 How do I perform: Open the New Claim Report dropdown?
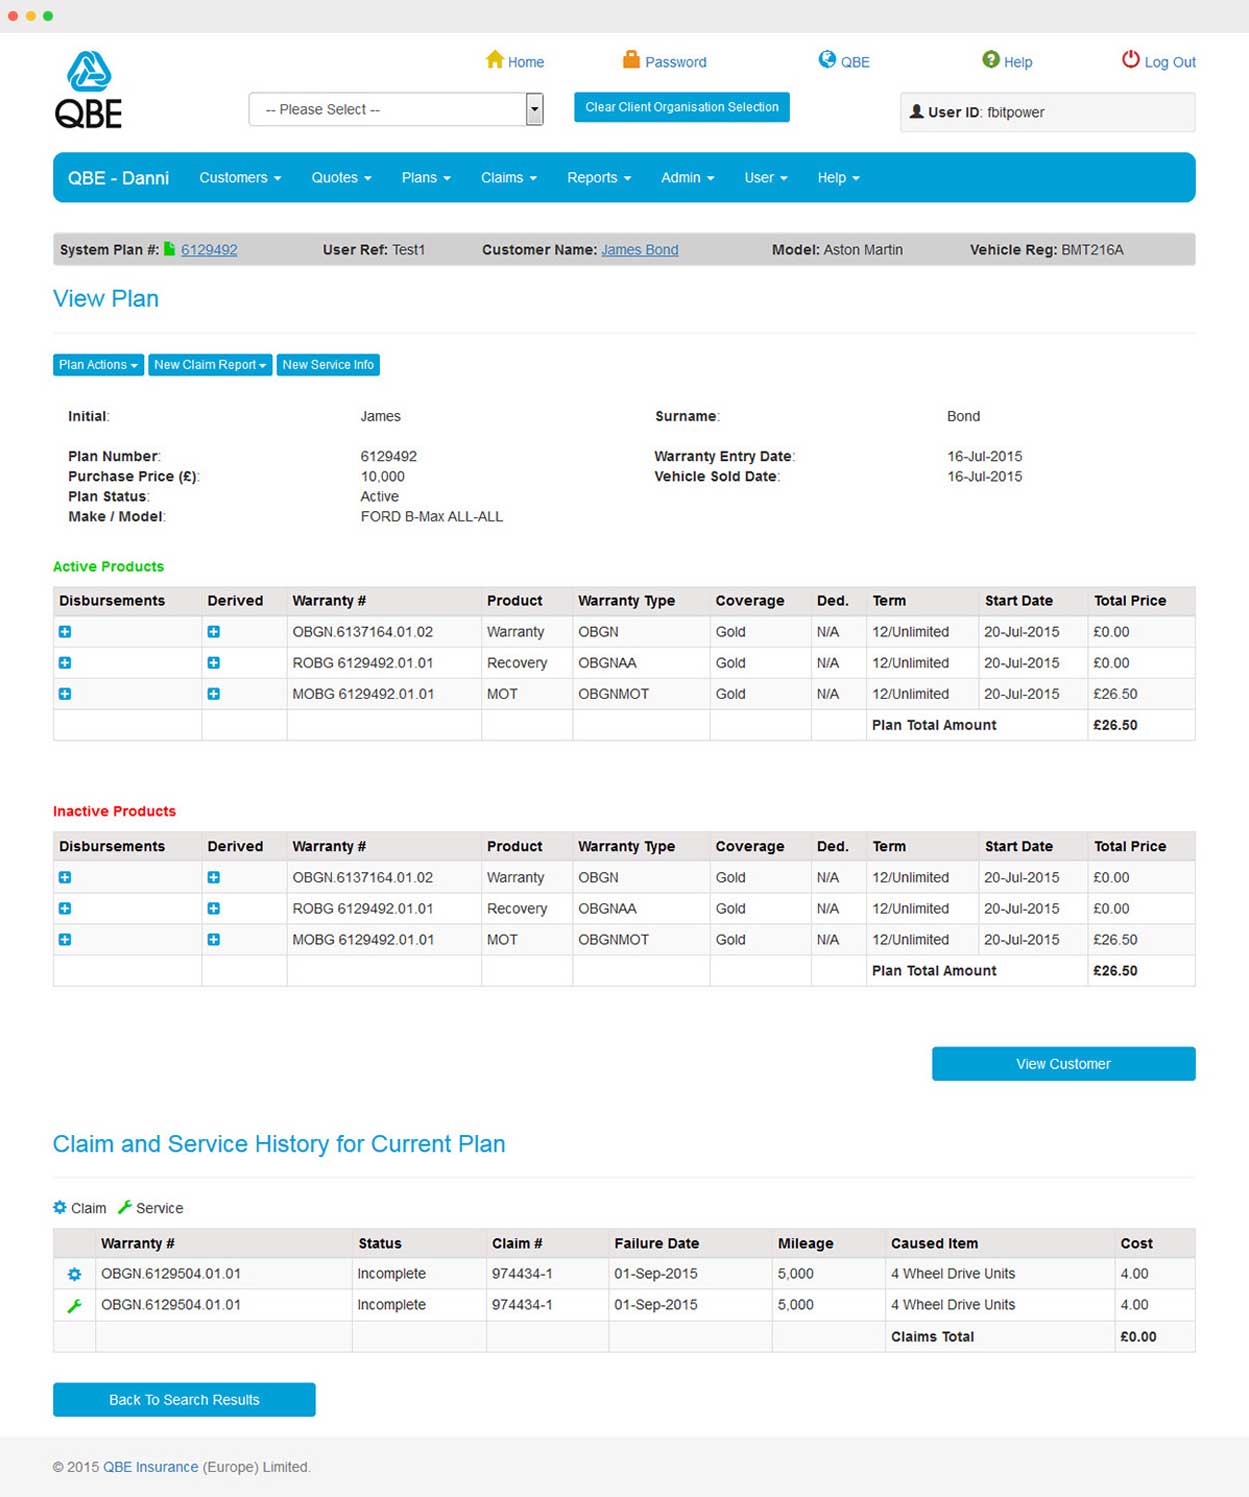click(x=210, y=365)
